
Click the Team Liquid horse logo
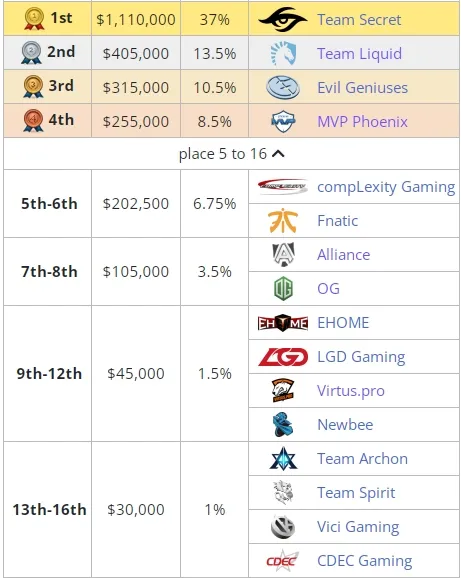283,53
